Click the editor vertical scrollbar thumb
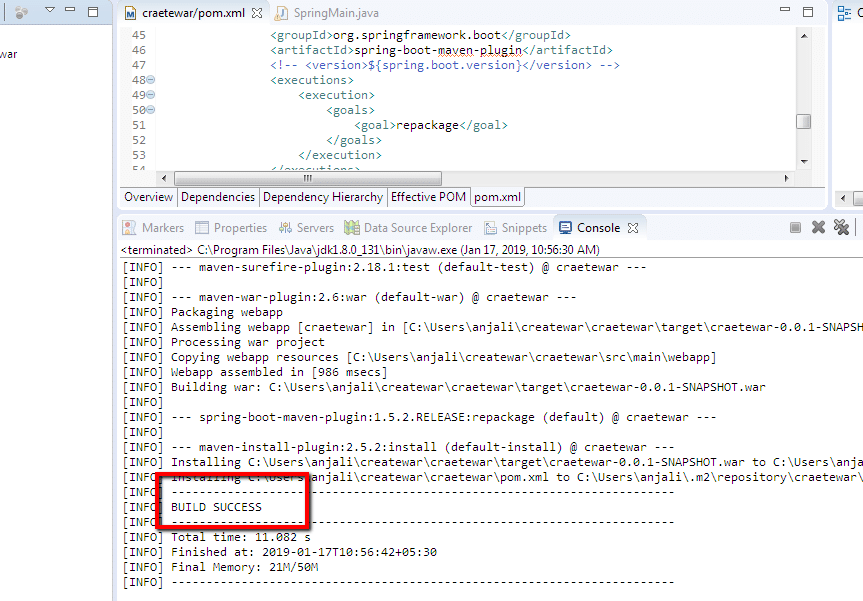Viewport: 863px width, 601px height. tap(803, 121)
